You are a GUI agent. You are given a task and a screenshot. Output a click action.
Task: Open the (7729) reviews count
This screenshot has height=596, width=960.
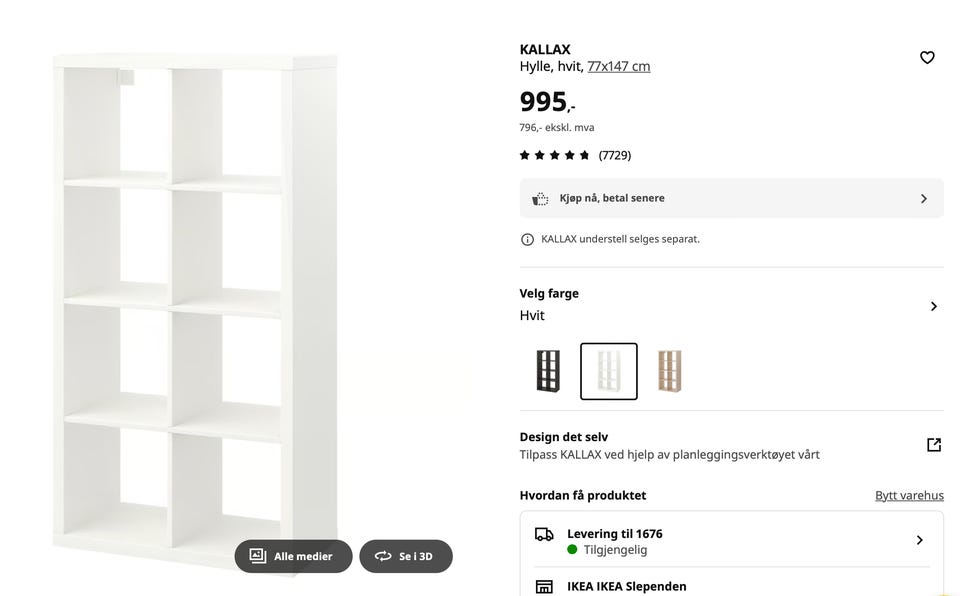click(615, 155)
